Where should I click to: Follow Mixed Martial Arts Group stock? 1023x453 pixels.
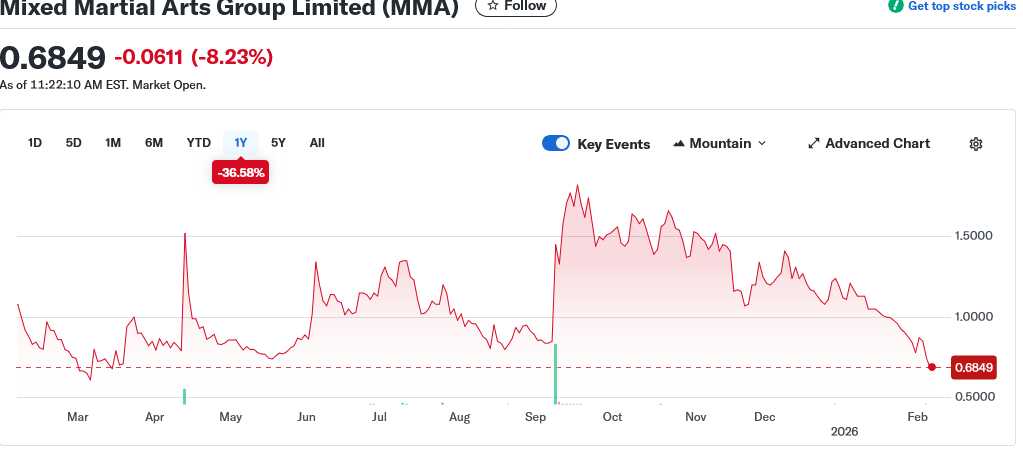pyautogui.click(x=516, y=6)
